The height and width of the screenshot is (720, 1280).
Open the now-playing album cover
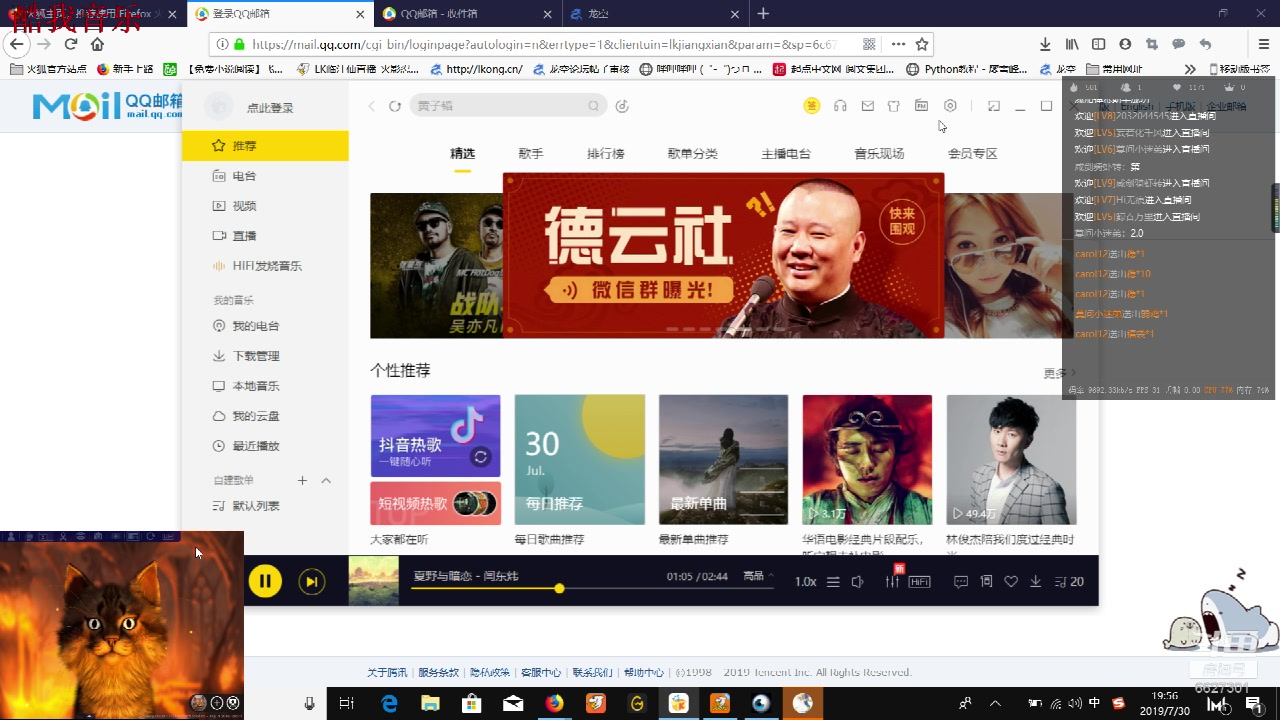[x=373, y=581]
